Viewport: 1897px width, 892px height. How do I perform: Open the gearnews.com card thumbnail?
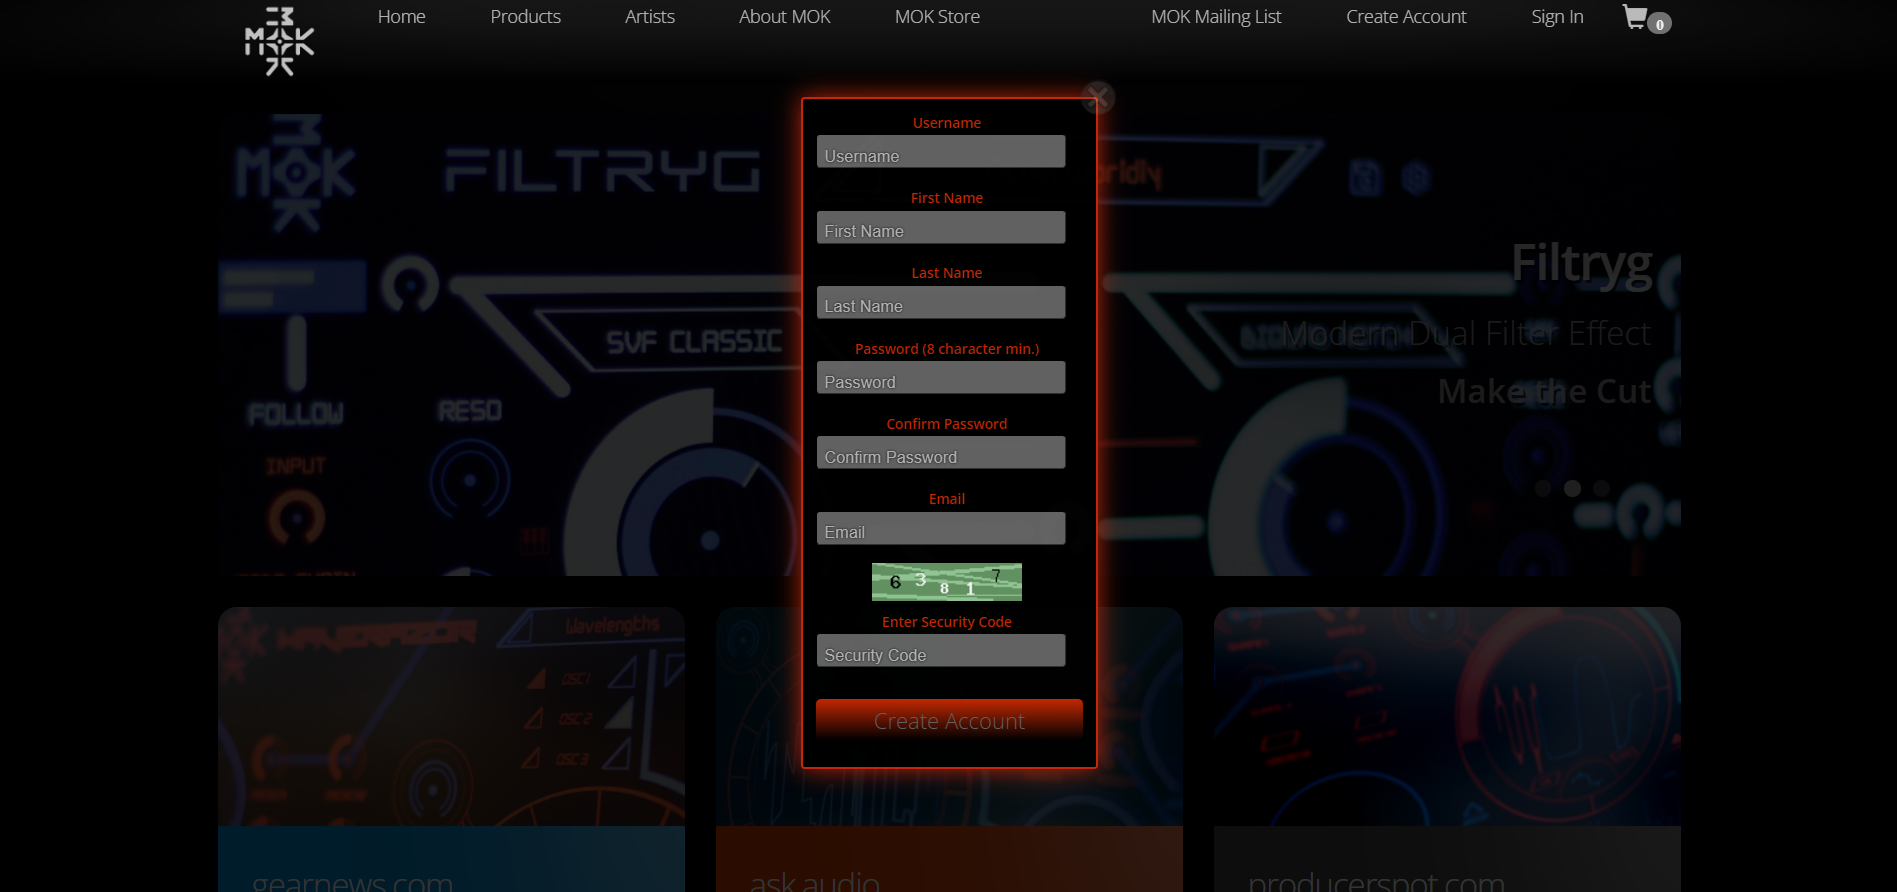(451, 716)
